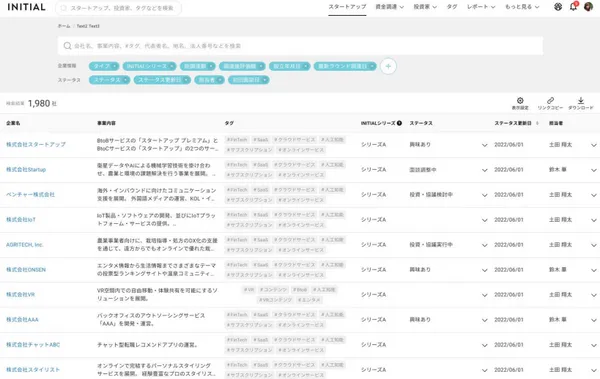Click the #VR tag in 株式会社VR row
600x379 pixels.
tap(249, 290)
